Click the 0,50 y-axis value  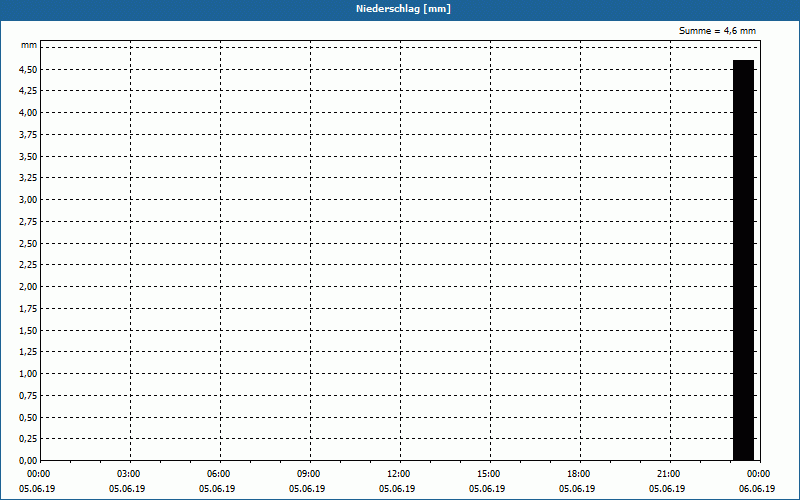28,418
